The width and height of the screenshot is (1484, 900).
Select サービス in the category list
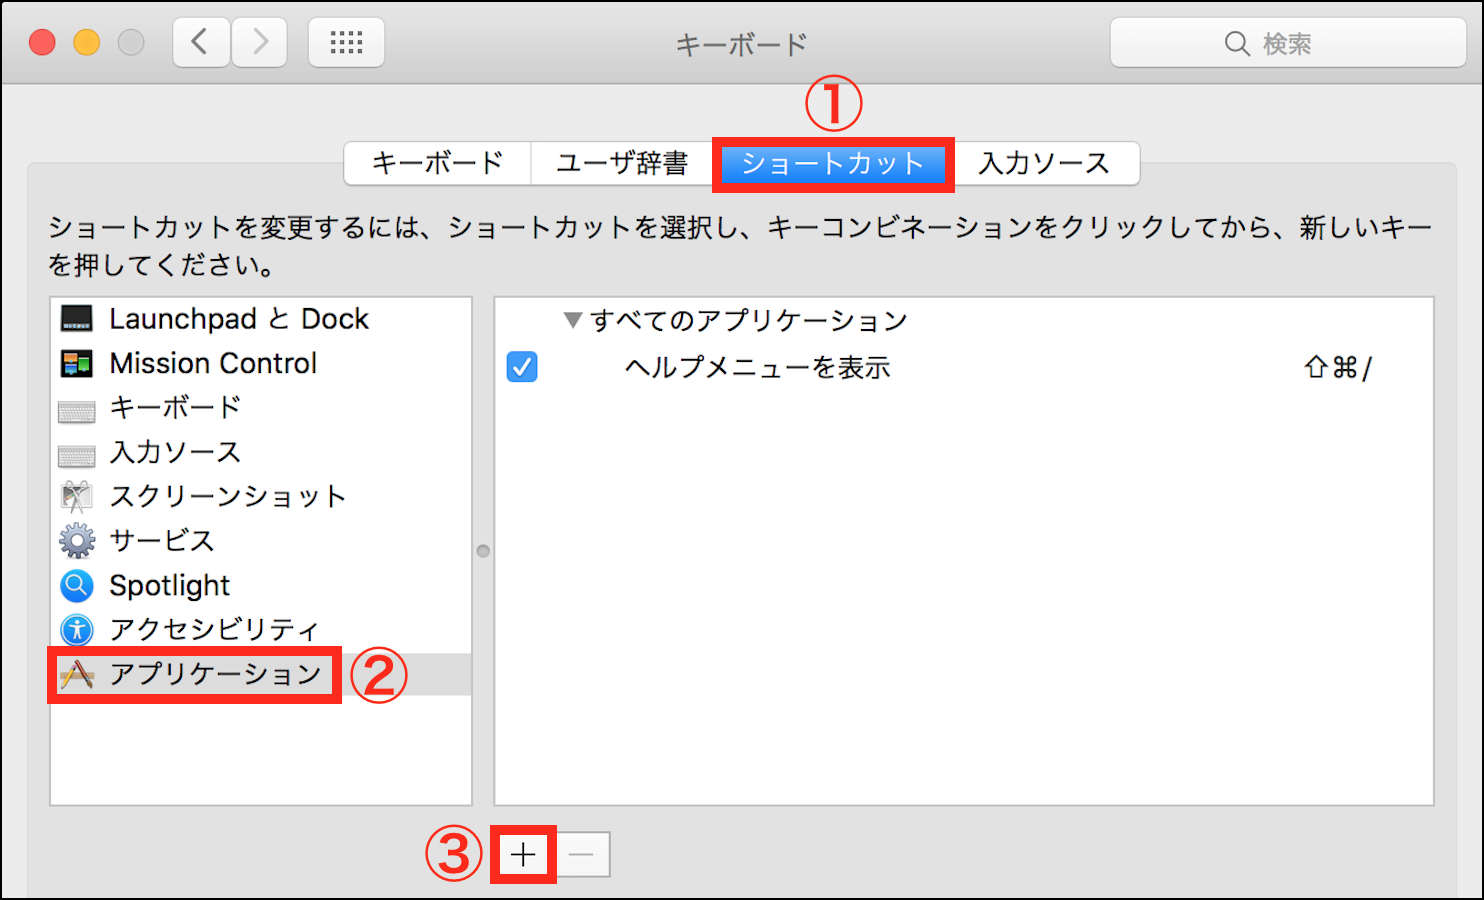[x=261, y=541]
